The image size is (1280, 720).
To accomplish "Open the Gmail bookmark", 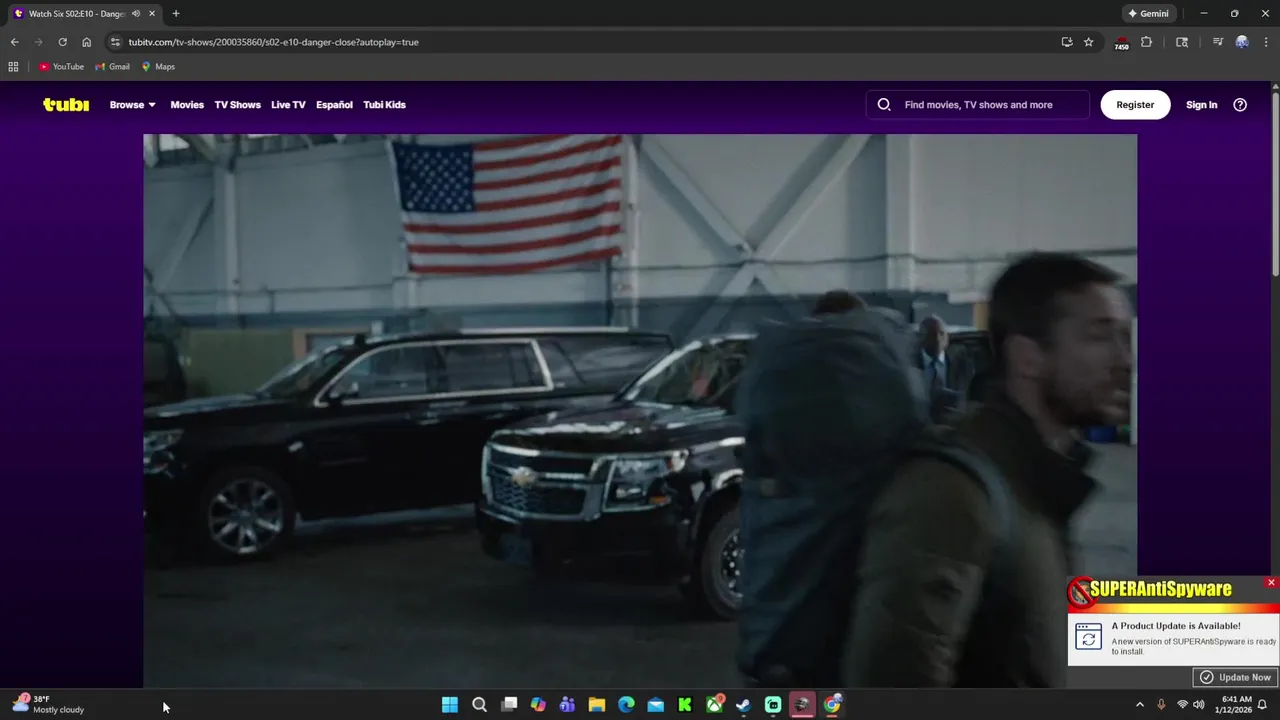I will [113, 67].
